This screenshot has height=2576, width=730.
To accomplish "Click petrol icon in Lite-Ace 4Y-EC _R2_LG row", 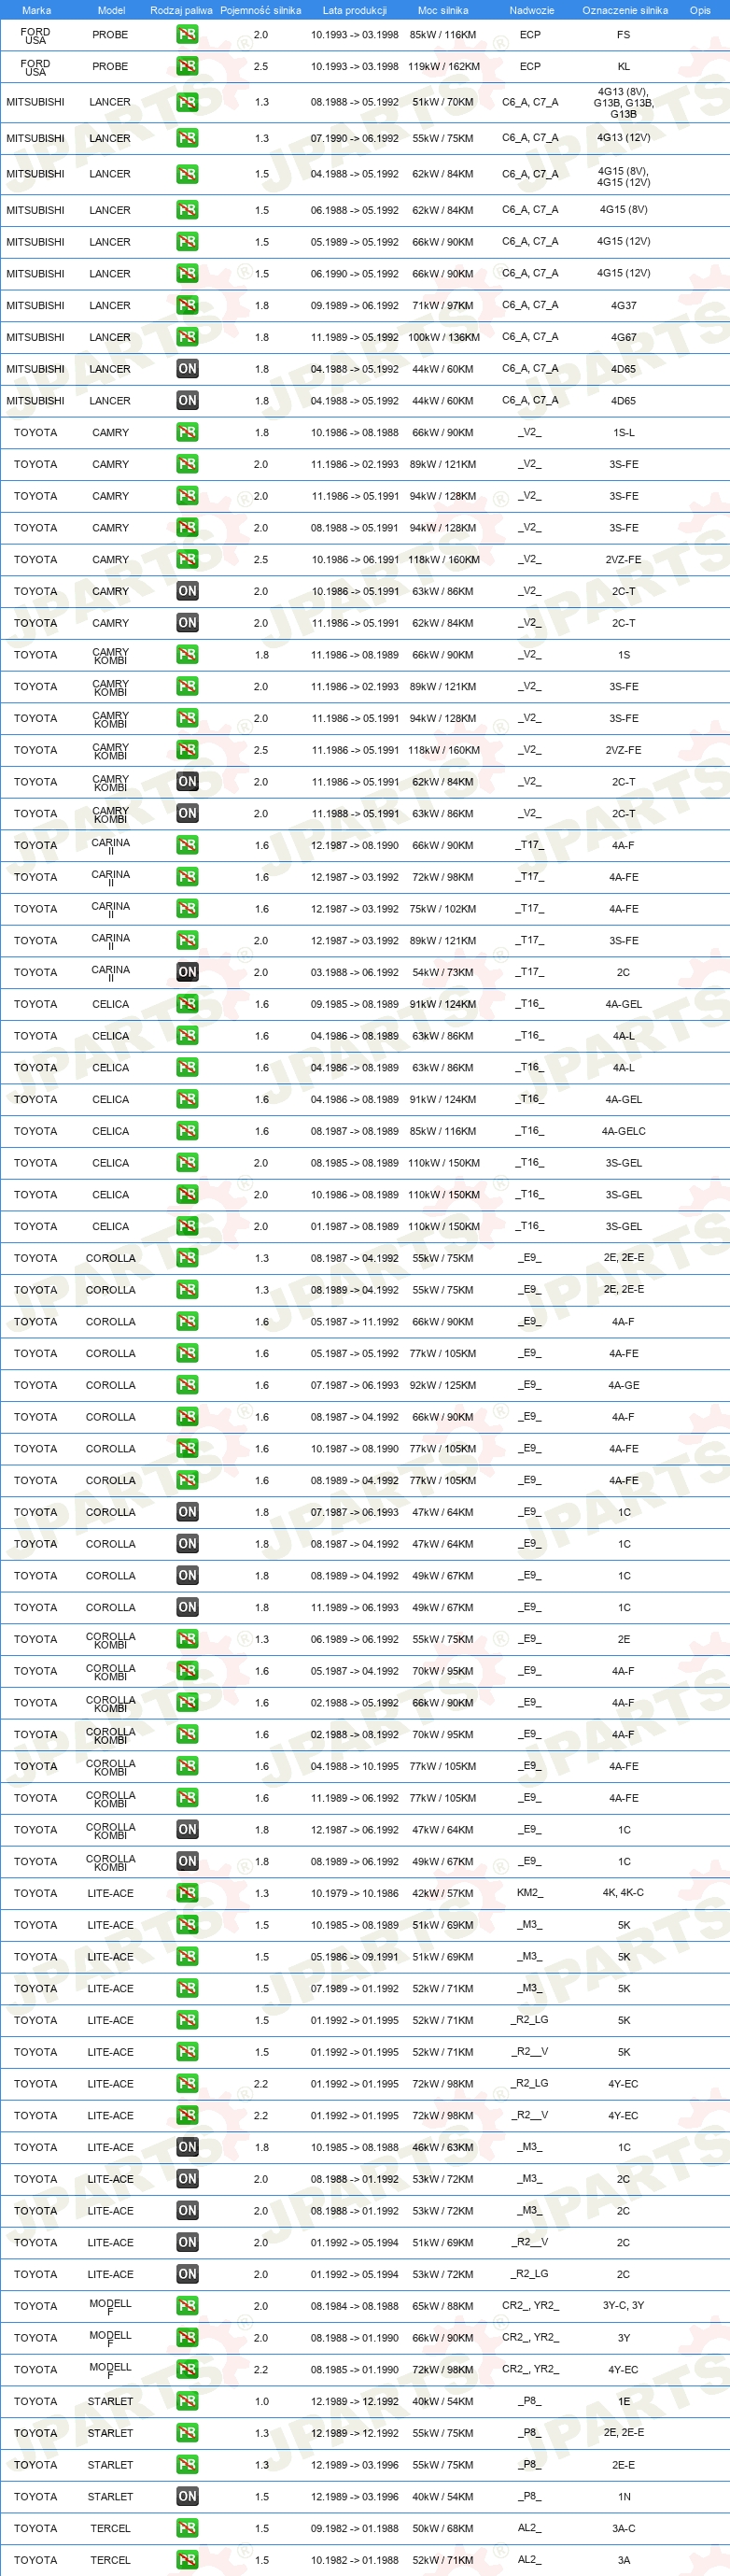I will point(187,2084).
